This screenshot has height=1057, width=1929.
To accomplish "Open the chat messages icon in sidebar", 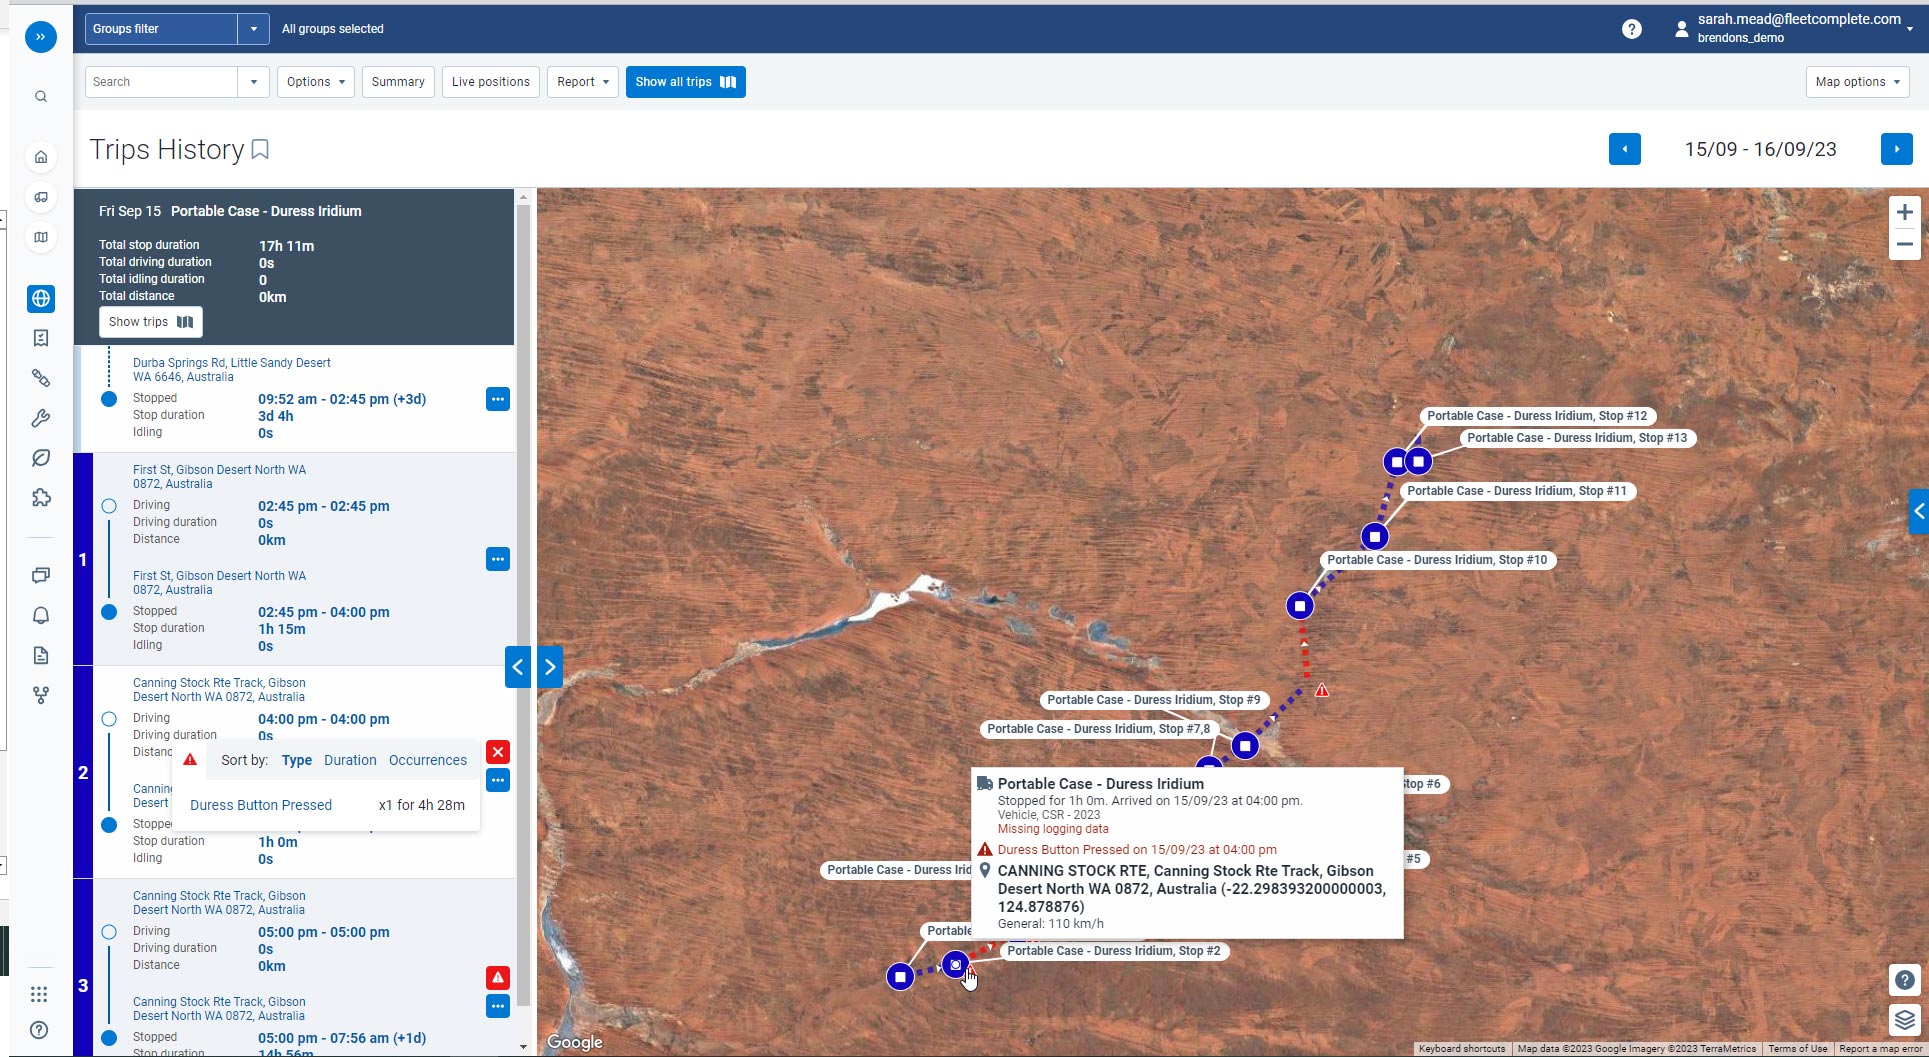I will coord(41,575).
